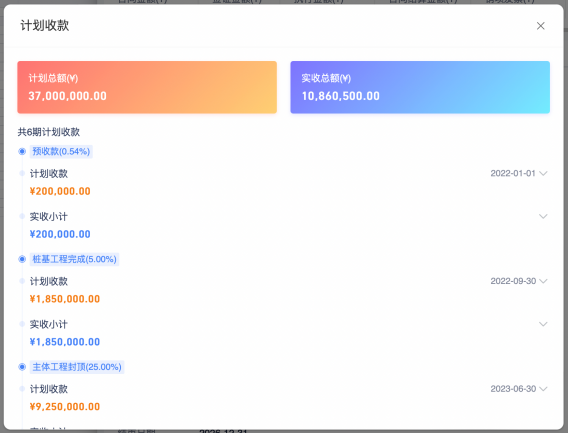
Task: Click timeline node beside 预收款
Action: tap(22, 151)
